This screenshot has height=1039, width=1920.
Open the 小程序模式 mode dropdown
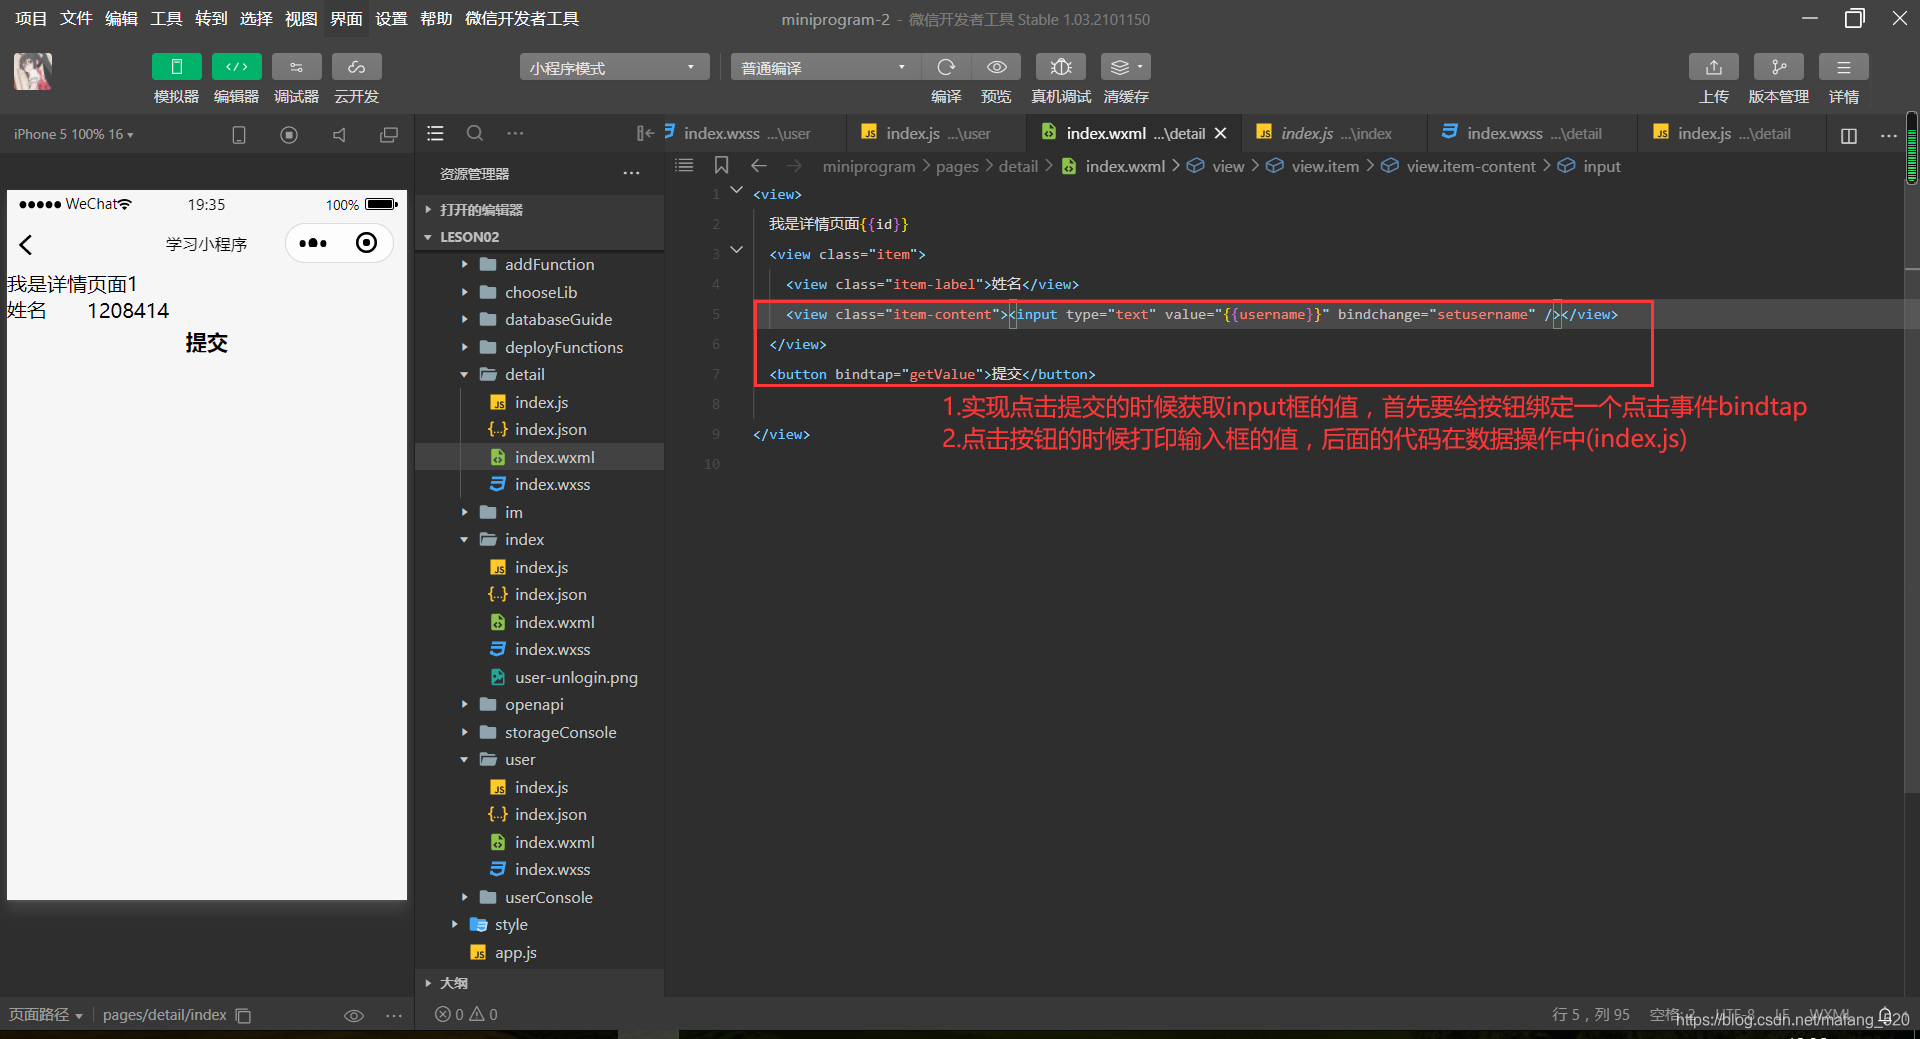[x=614, y=67]
